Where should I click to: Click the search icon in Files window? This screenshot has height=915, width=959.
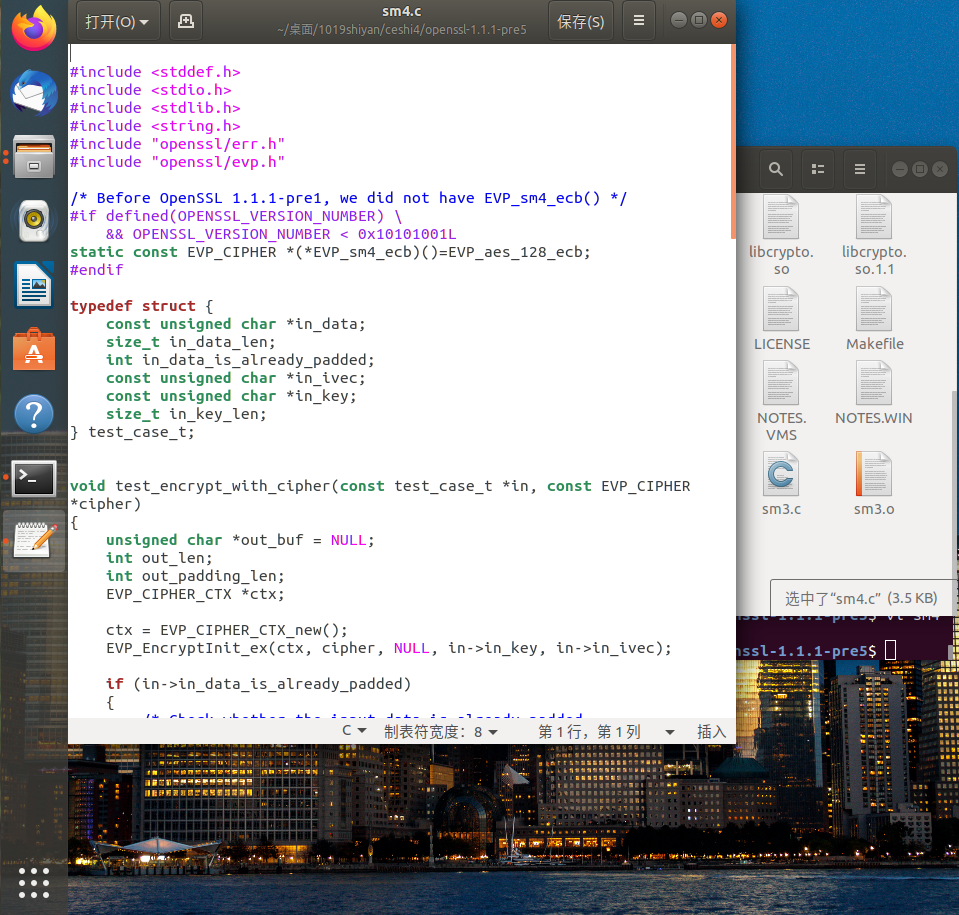click(776, 169)
